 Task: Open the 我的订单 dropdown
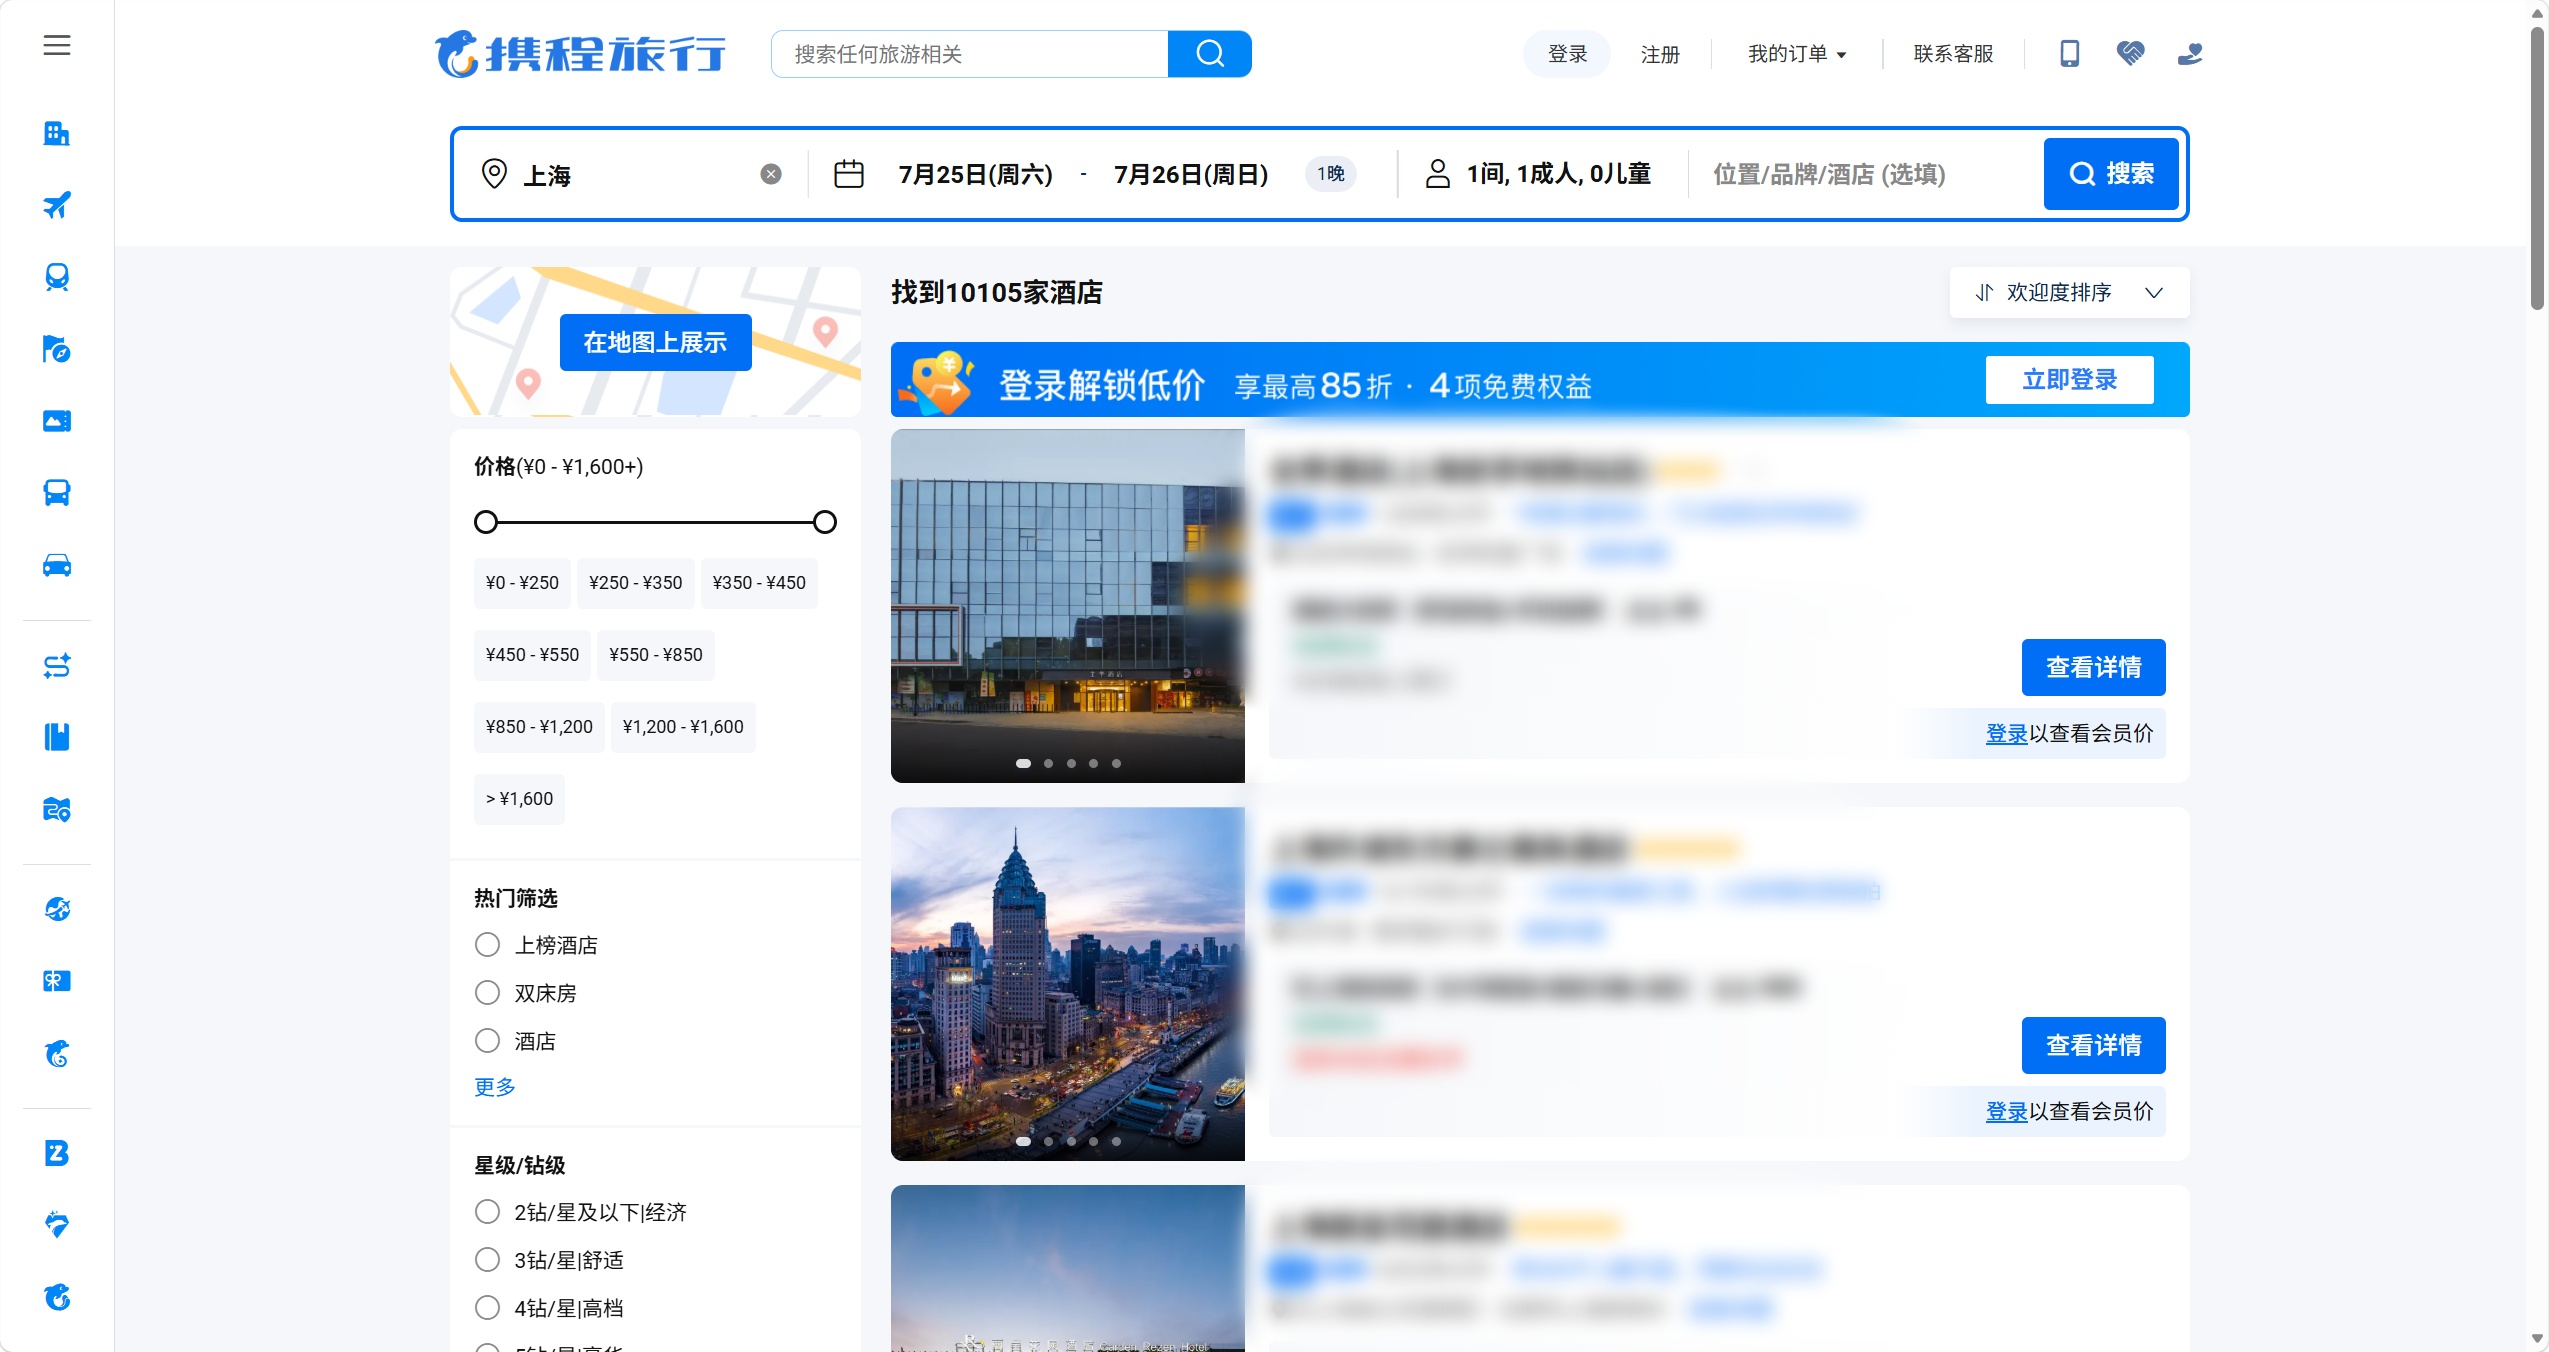pyautogui.click(x=1796, y=54)
